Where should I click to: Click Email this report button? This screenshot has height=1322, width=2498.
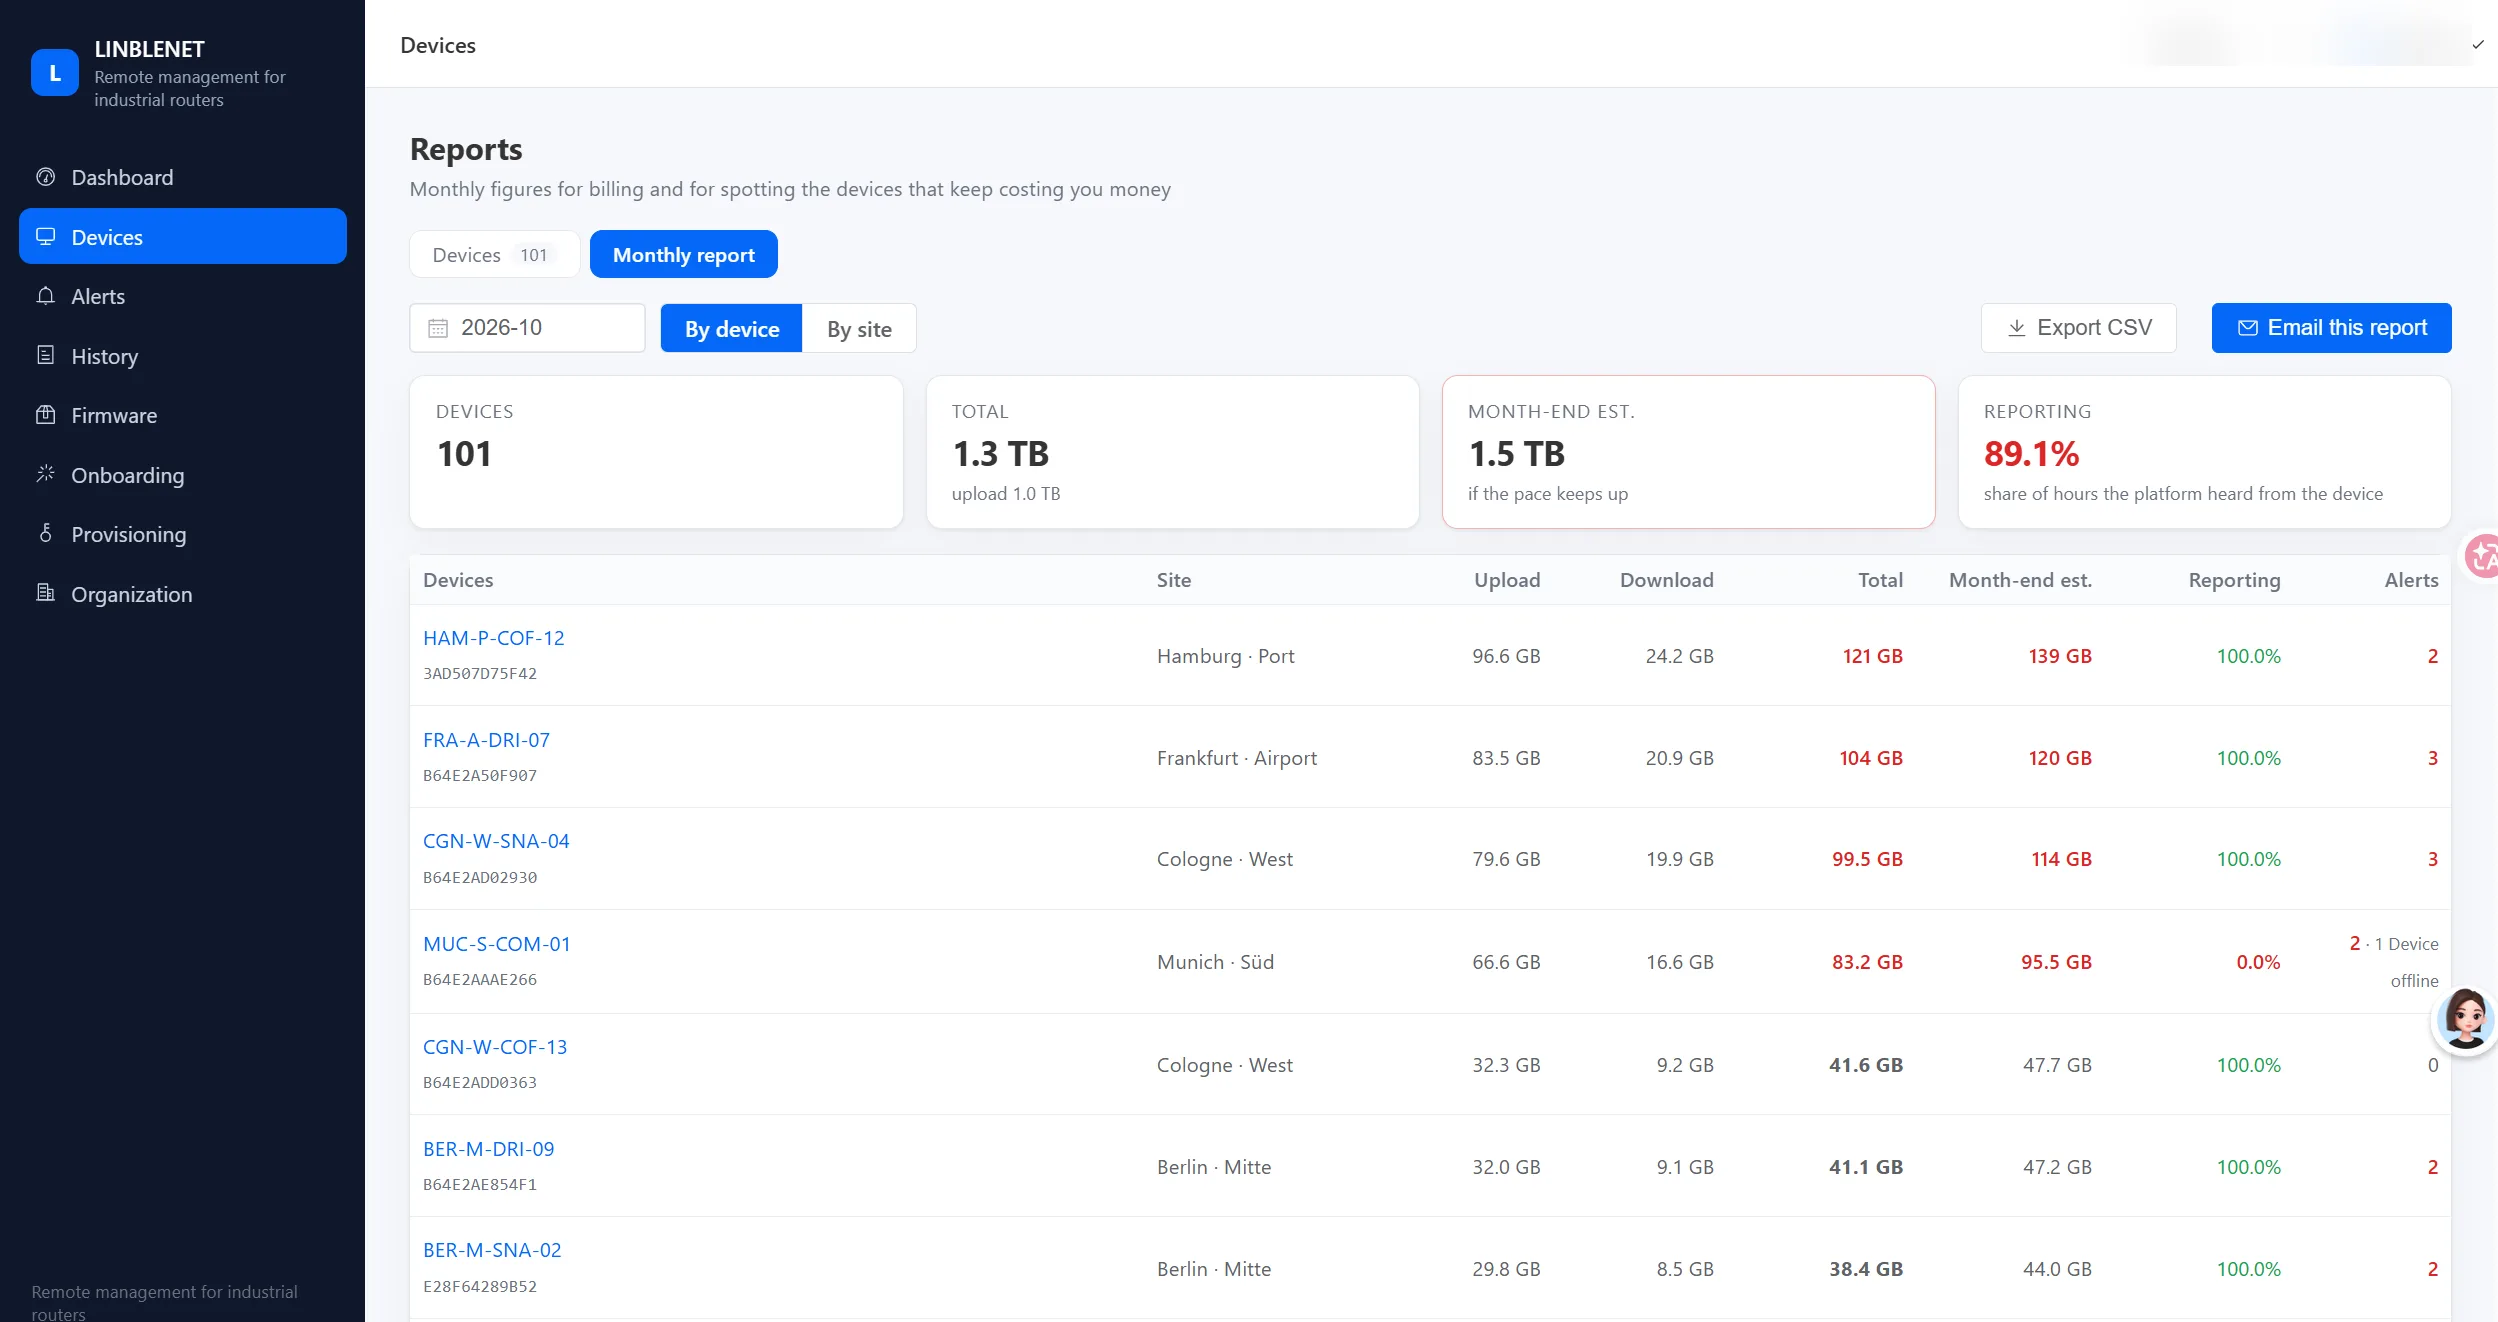[2331, 328]
